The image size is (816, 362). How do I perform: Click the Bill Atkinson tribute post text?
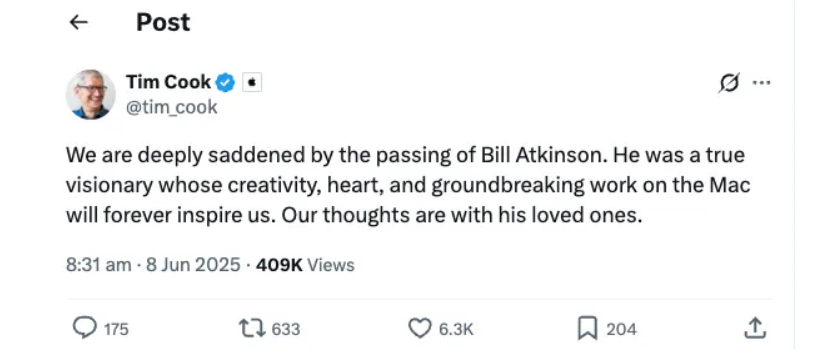[408, 185]
